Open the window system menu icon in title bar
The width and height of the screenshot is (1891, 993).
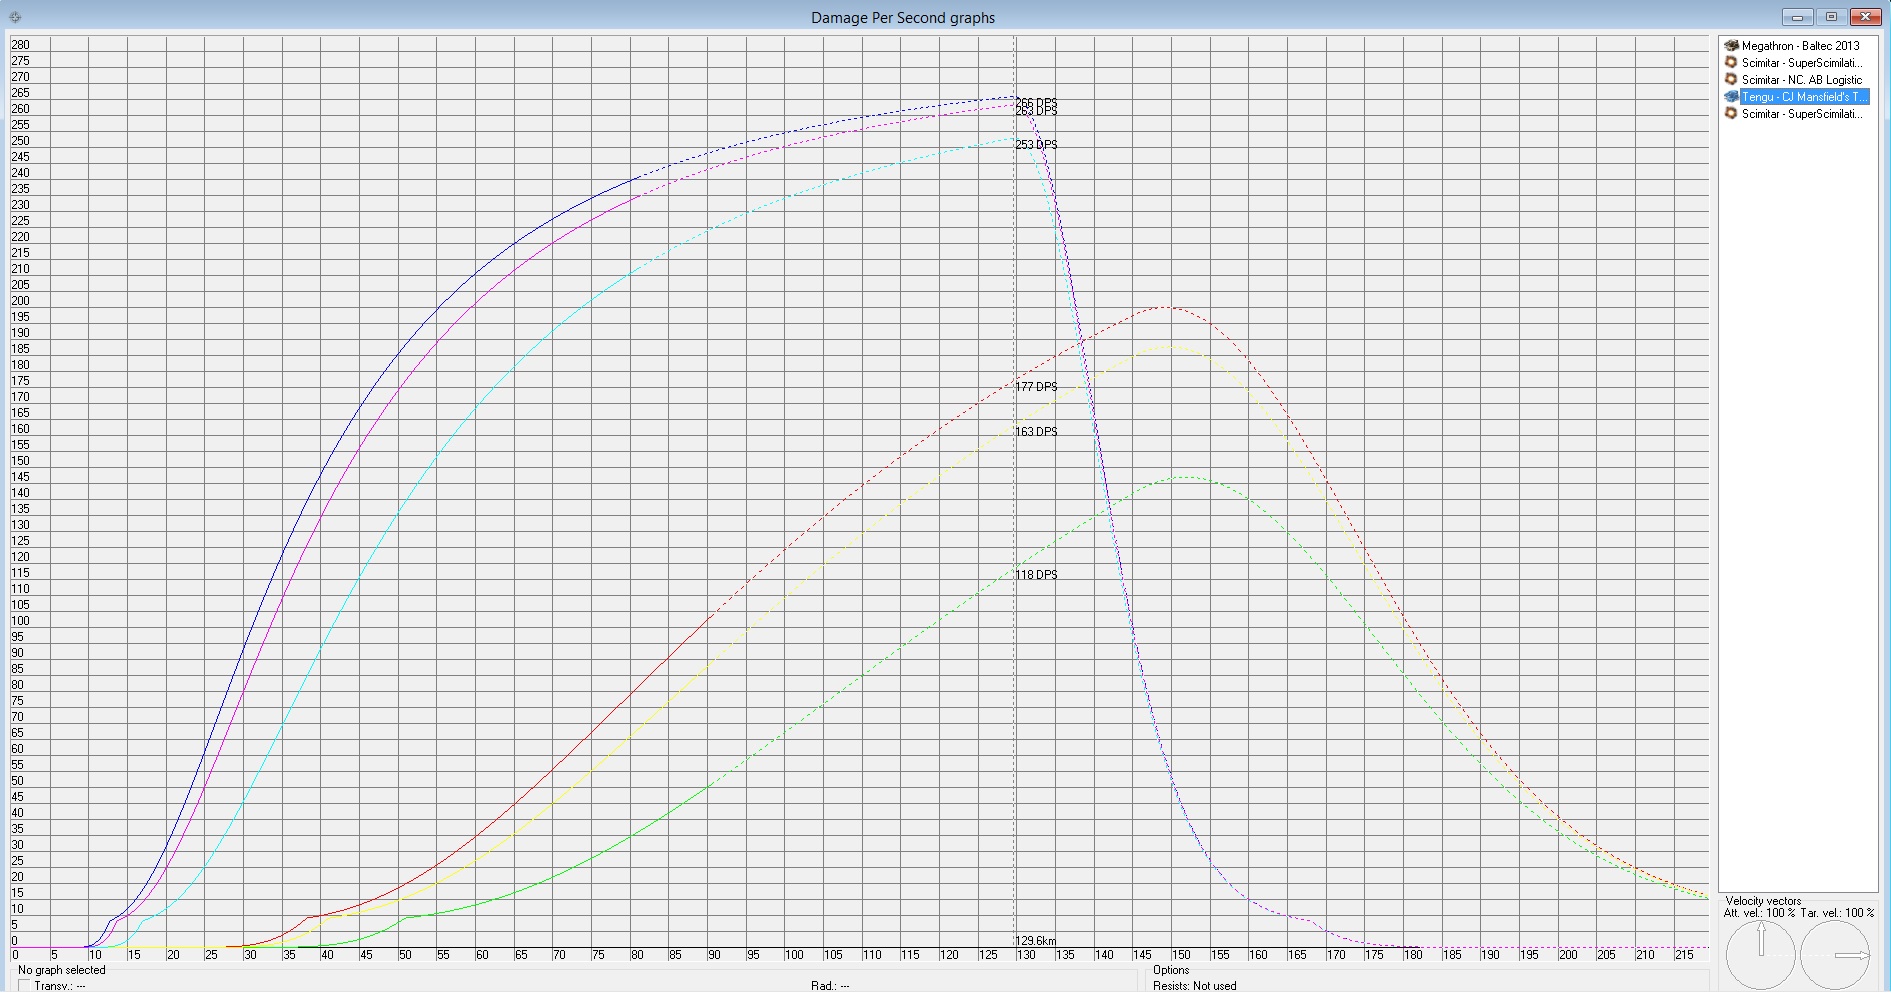pyautogui.click(x=15, y=17)
